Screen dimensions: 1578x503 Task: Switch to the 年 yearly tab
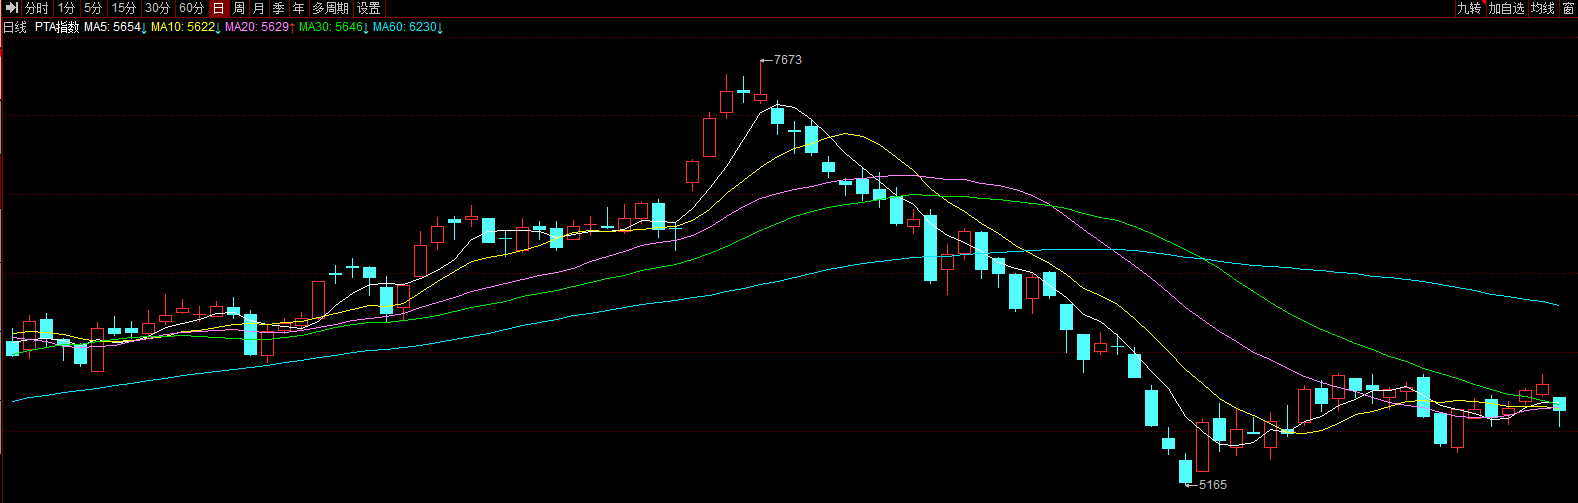[x=299, y=8]
